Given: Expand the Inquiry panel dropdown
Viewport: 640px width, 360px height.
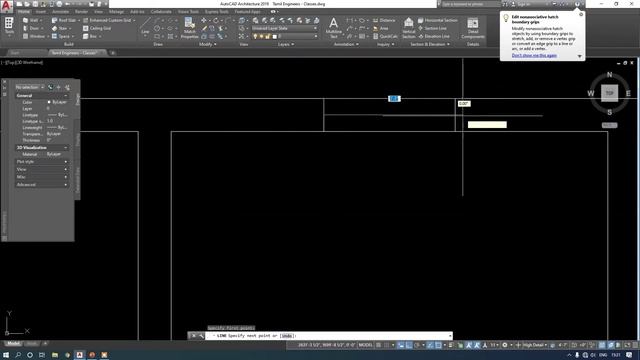Looking at the screenshot, I should pyautogui.click(x=385, y=44).
